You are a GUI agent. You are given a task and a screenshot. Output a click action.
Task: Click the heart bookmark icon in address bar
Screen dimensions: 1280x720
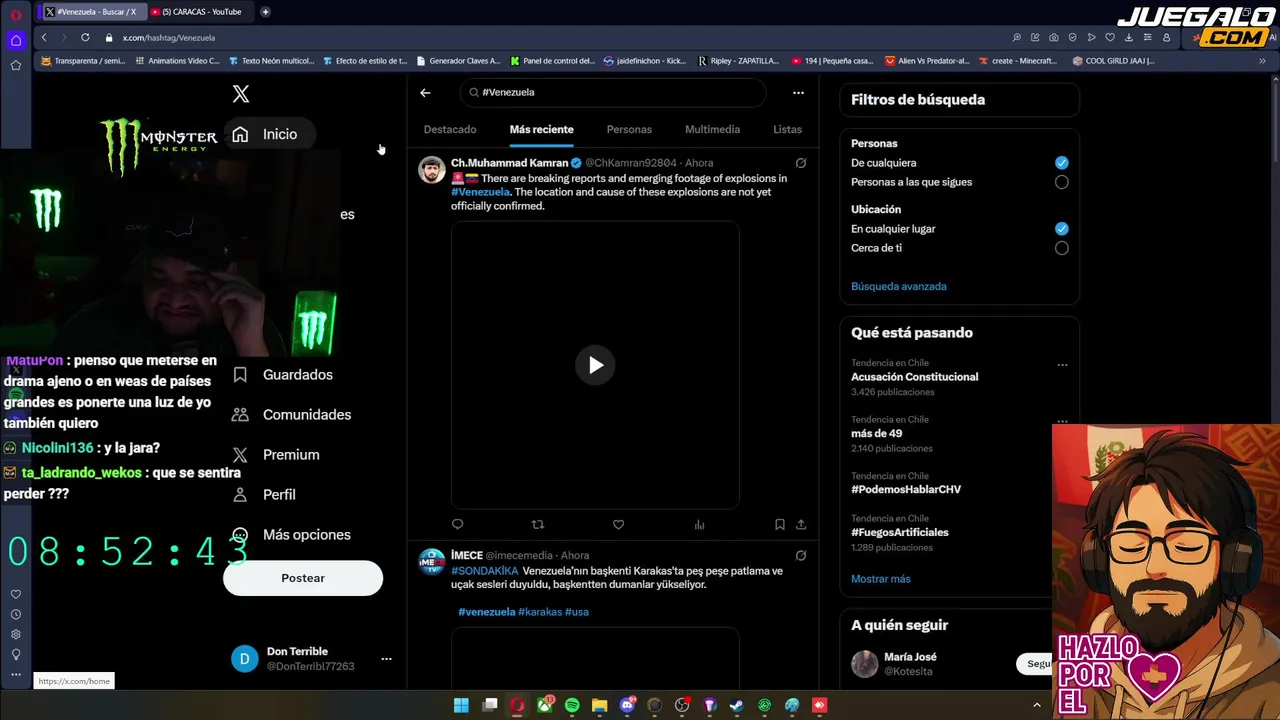click(1110, 37)
